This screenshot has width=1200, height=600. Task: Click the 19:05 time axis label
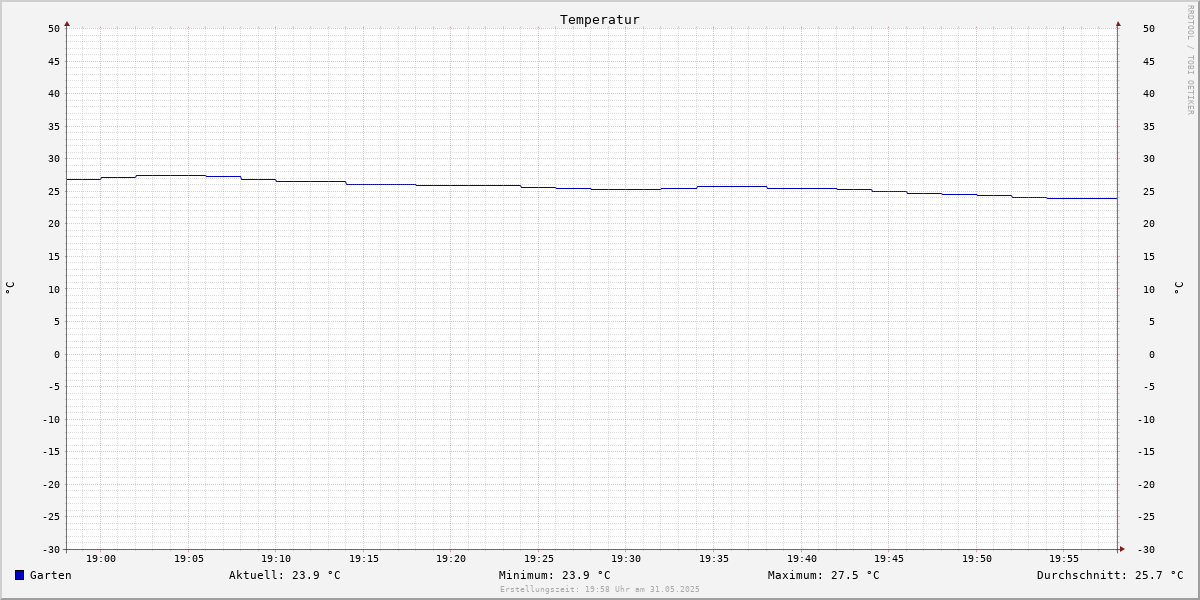point(189,559)
